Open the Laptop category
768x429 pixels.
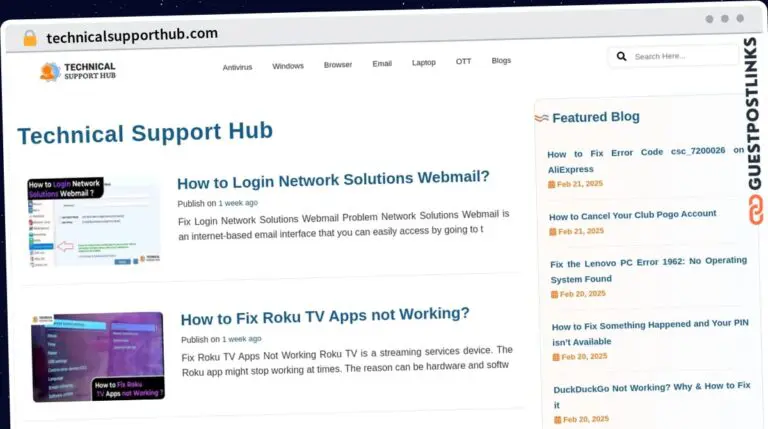(x=424, y=63)
